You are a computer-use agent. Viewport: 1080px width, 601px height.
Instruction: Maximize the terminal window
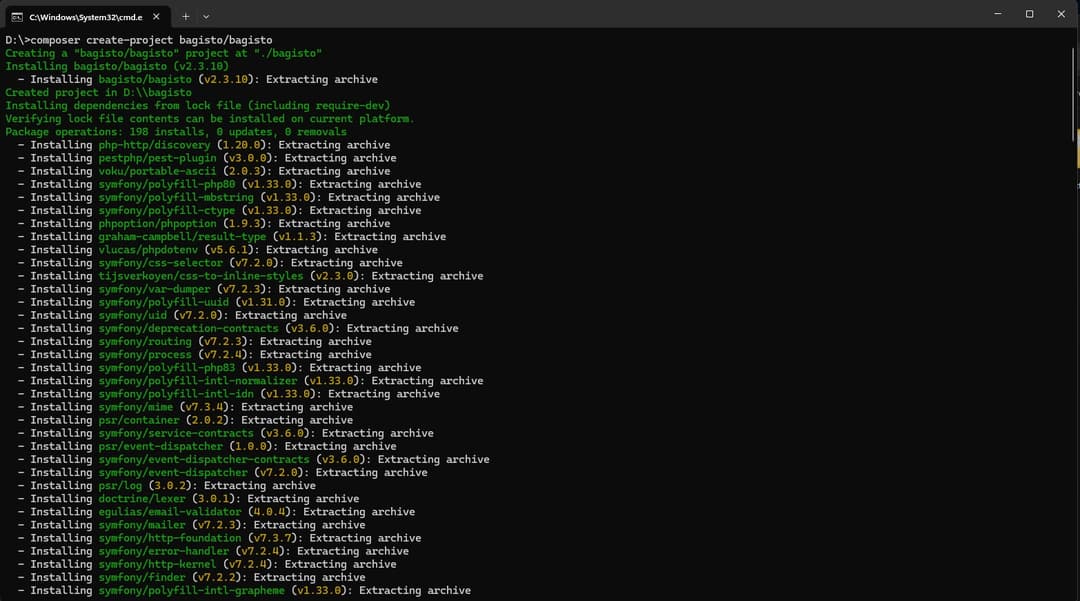[1029, 14]
